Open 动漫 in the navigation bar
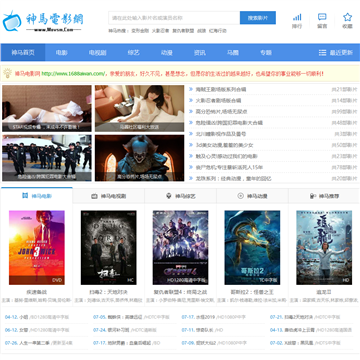 (x=167, y=53)
